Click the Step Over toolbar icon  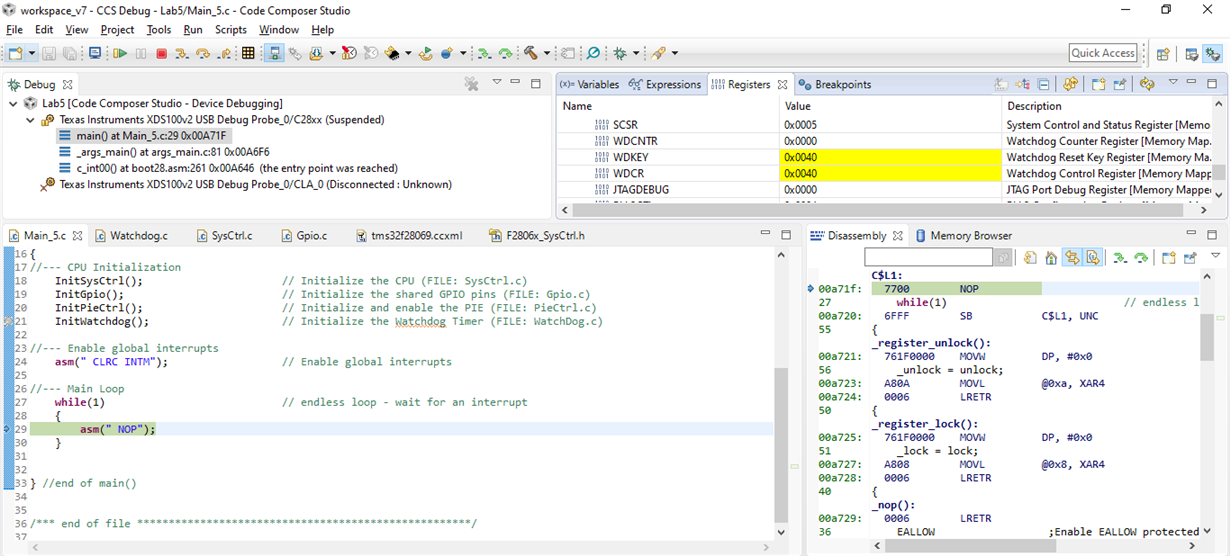203,53
